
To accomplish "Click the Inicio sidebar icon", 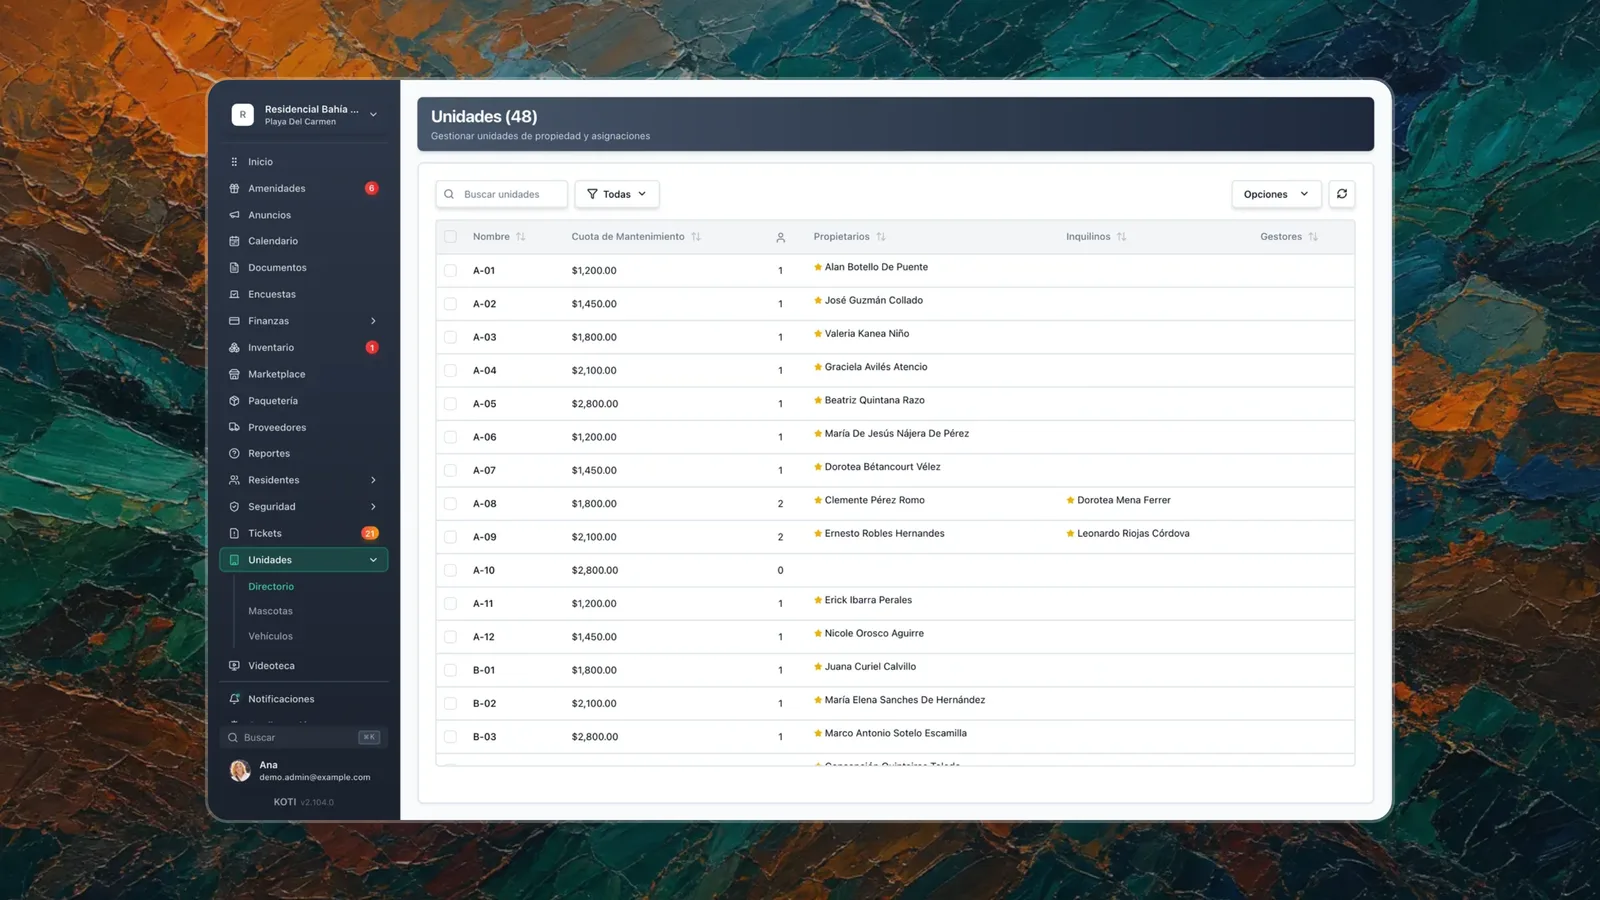I will click(234, 162).
